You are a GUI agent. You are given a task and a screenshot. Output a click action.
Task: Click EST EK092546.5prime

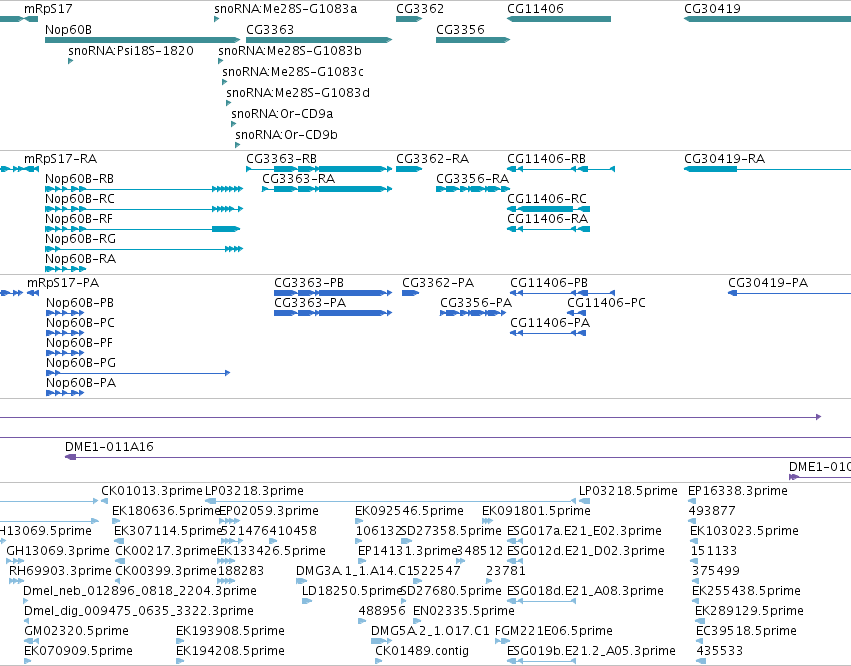coord(409,511)
